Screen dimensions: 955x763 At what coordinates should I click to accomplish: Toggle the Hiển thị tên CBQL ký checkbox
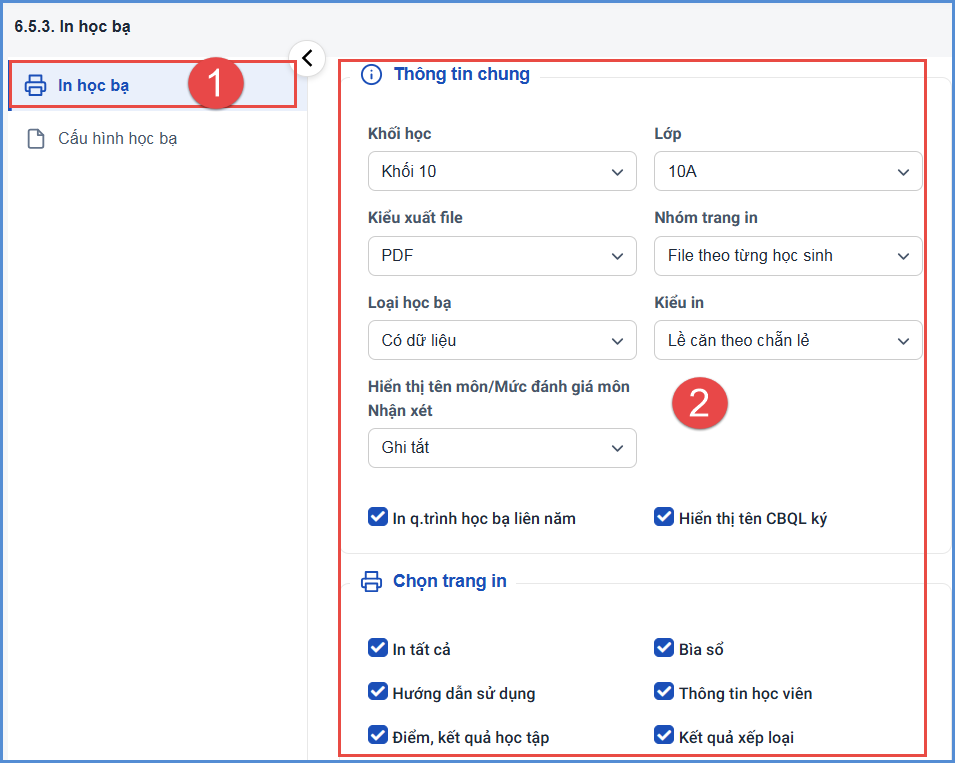tap(664, 517)
